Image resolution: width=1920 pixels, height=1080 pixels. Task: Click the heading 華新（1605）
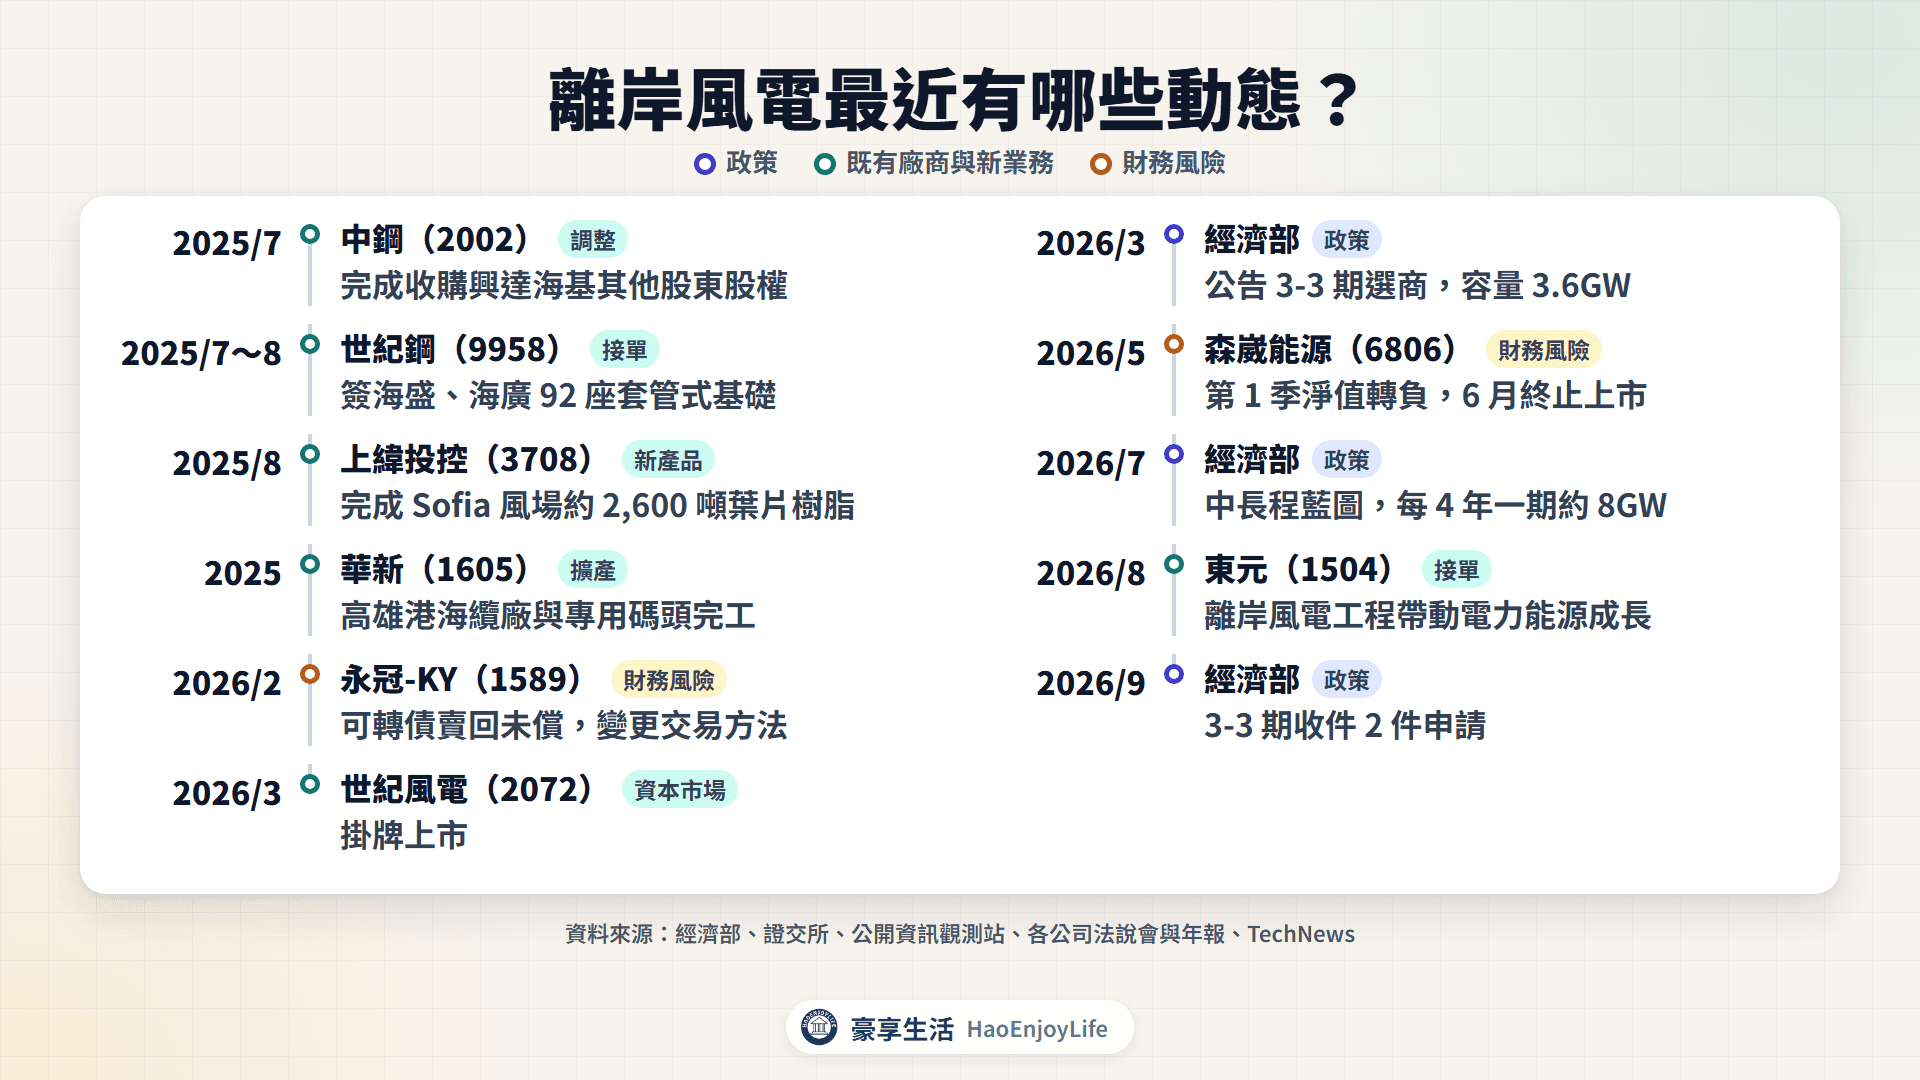point(436,570)
